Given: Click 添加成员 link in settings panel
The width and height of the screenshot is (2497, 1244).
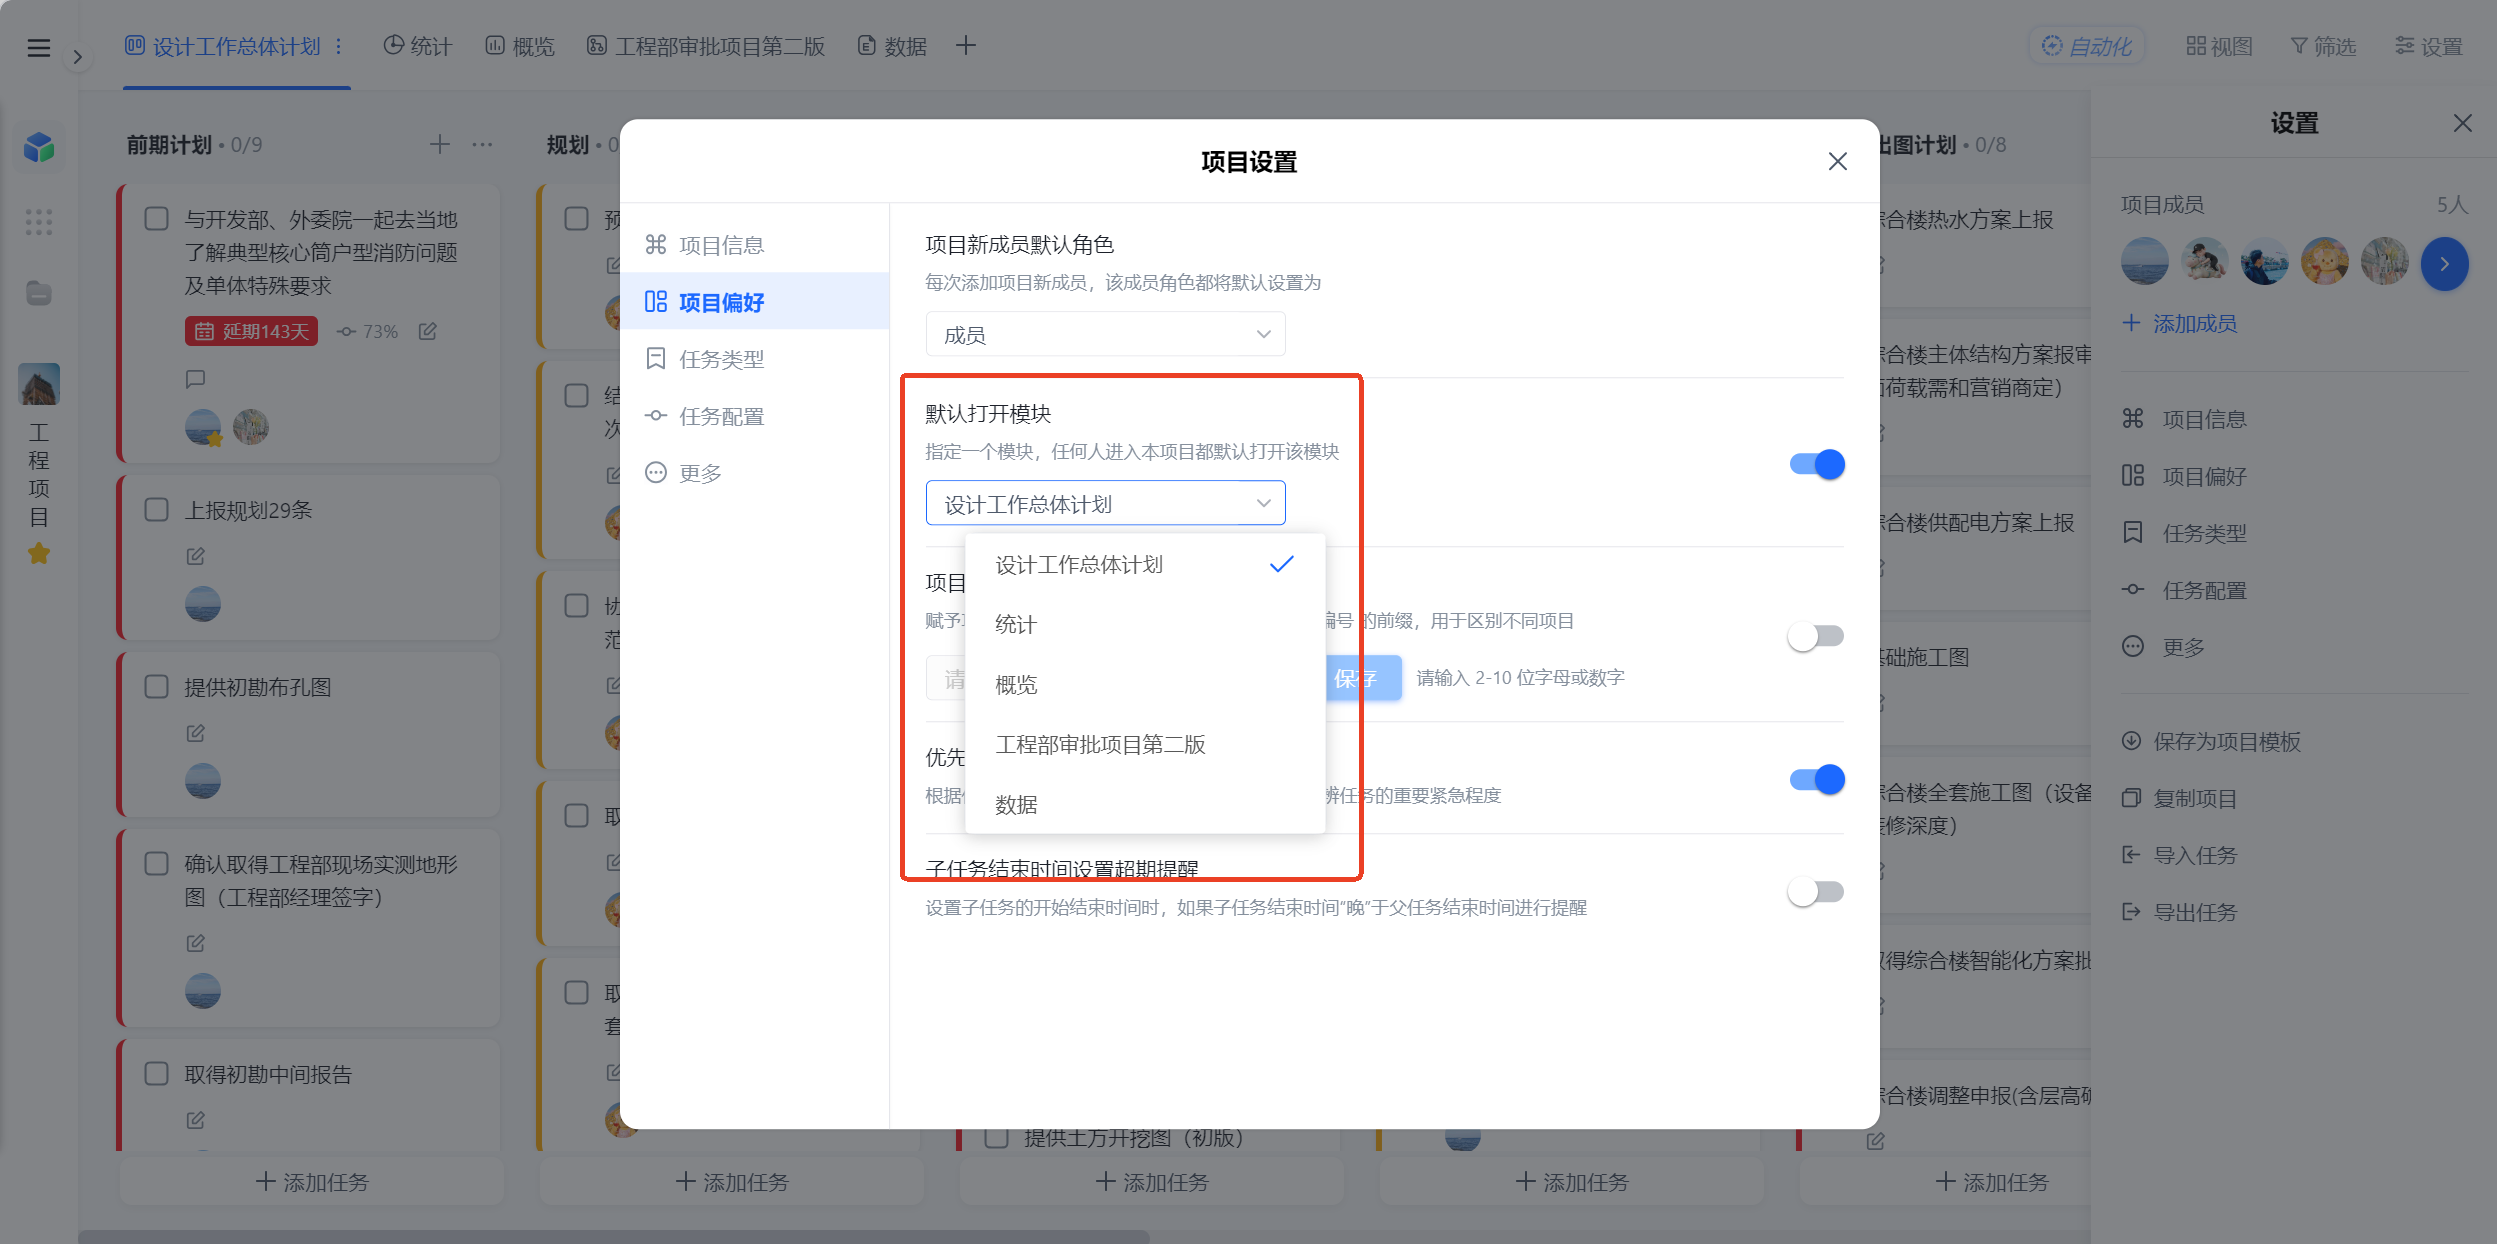Looking at the screenshot, I should 2180,323.
